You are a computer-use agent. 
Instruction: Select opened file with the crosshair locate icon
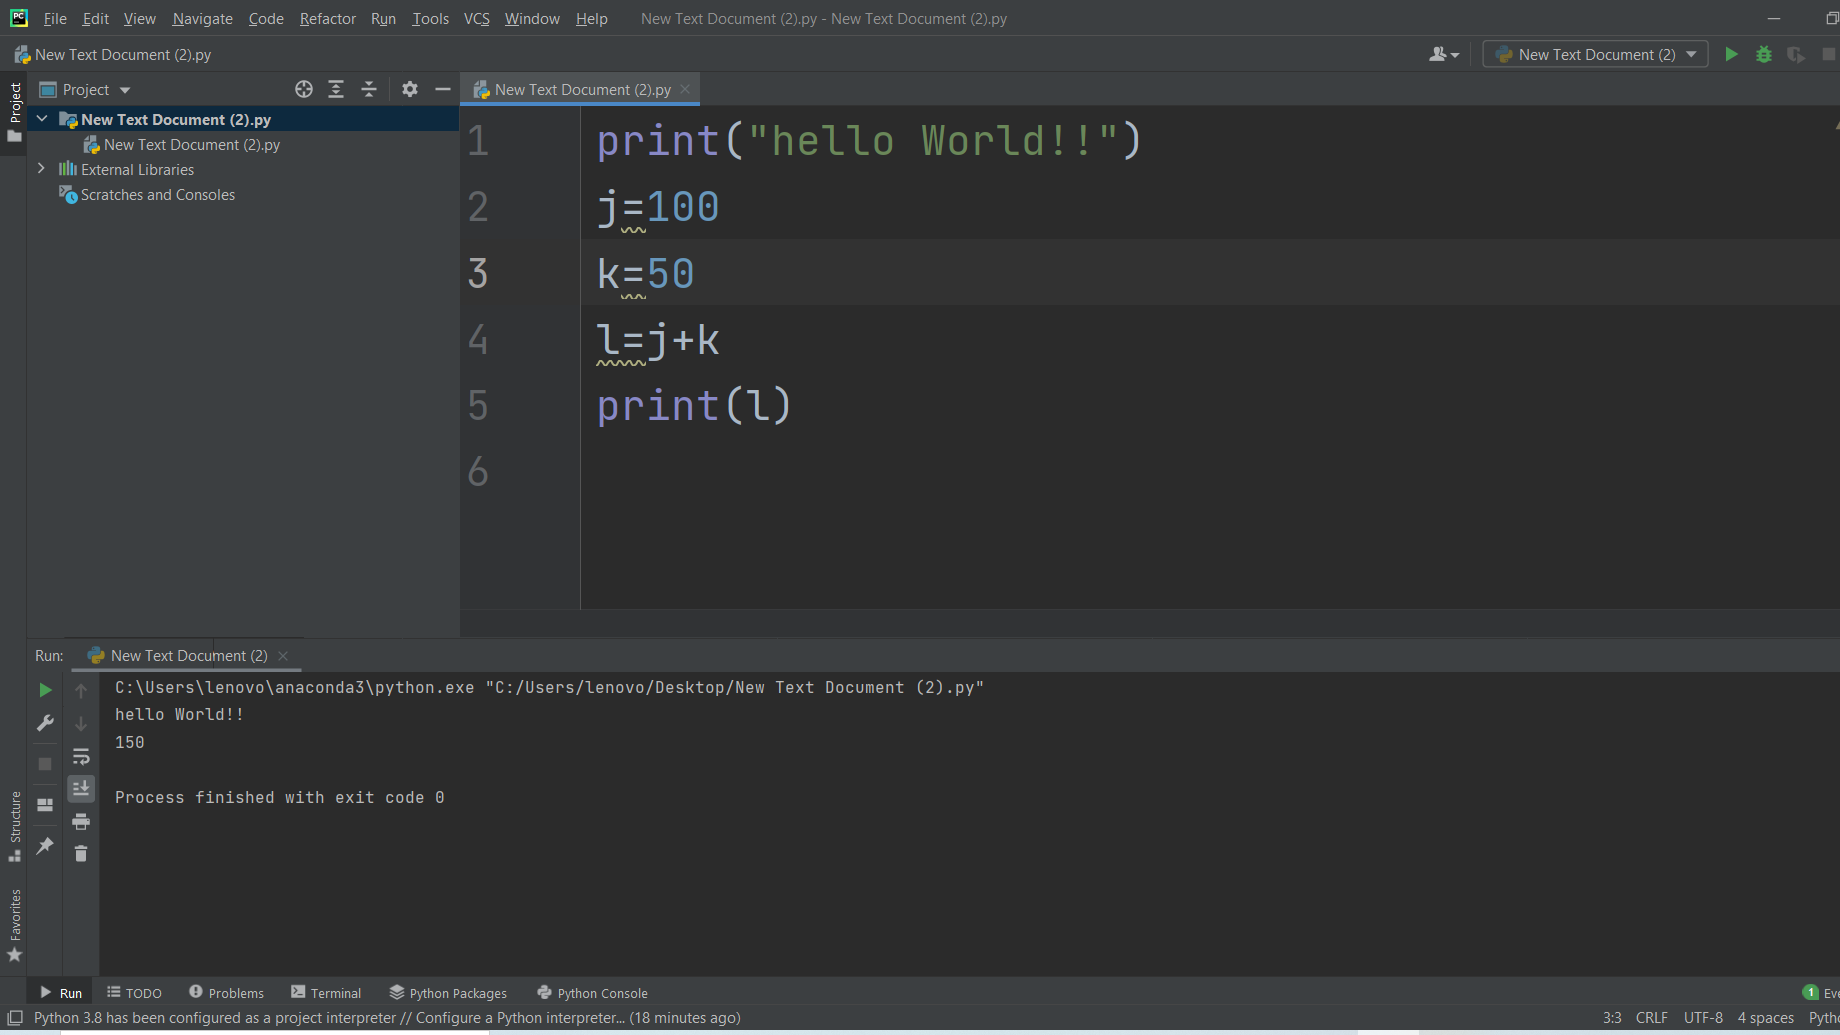pyautogui.click(x=304, y=89)
